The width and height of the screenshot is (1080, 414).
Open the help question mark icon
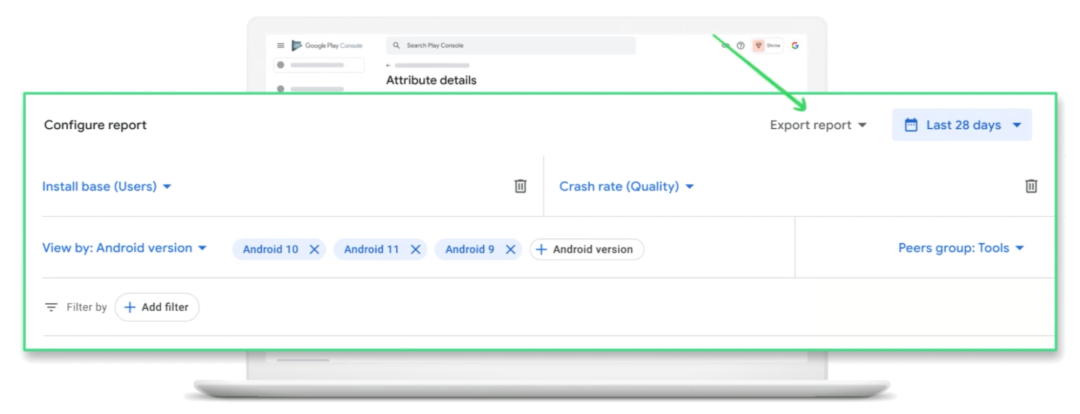pyautogui.click(x=740, y=45)
